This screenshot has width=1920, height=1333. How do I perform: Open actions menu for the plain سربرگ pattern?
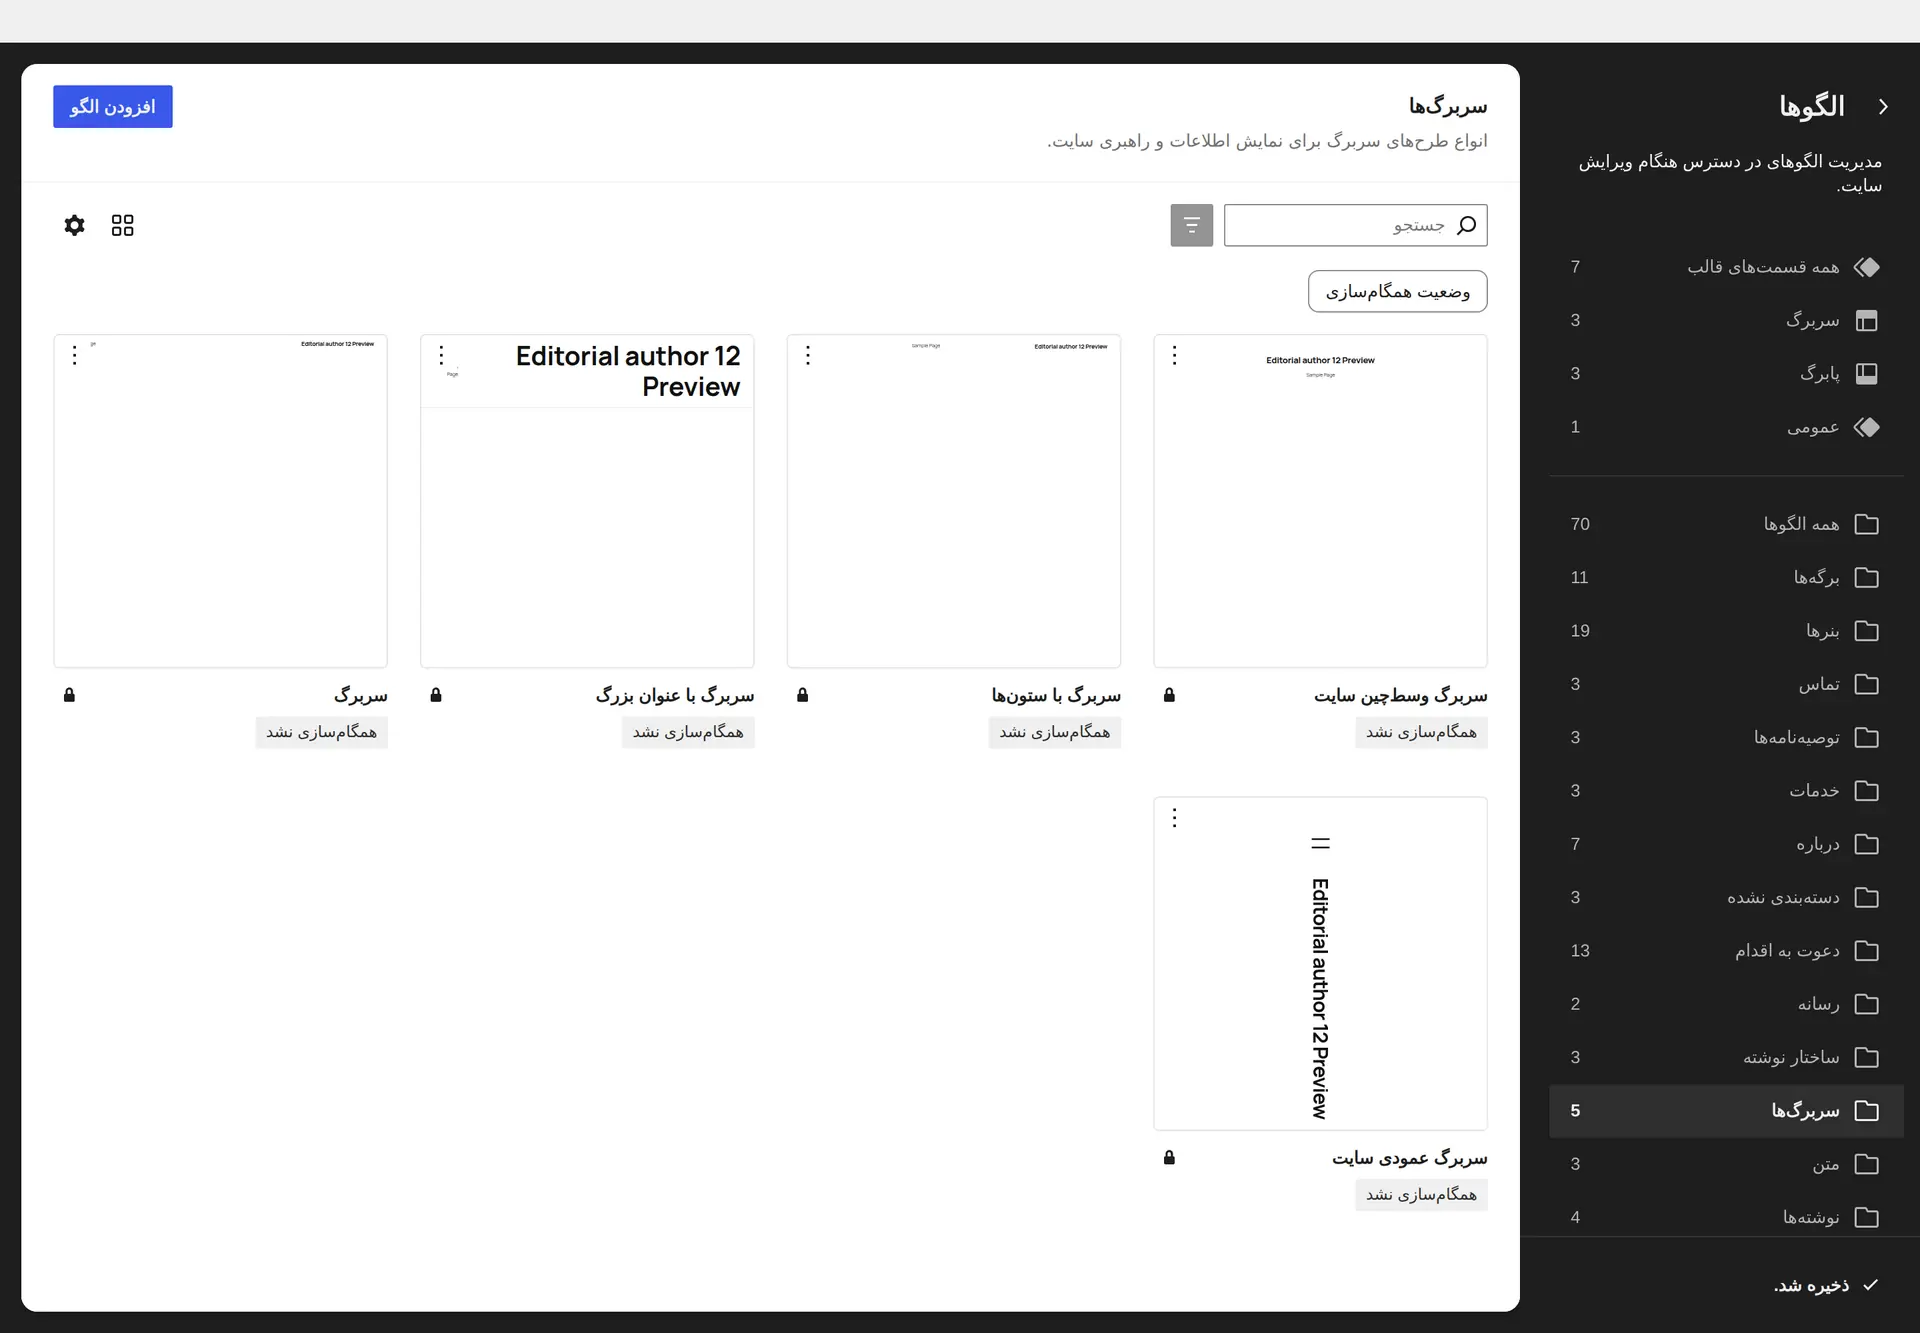(x=74, y=355)
